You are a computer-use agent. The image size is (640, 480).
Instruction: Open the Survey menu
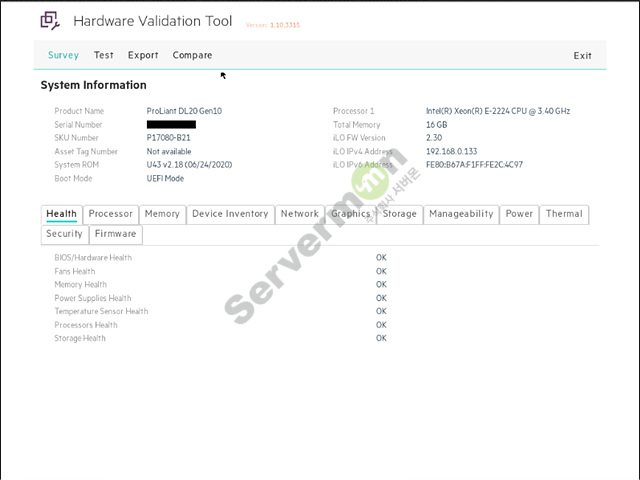pyautogui.click(x=63, y=55)
